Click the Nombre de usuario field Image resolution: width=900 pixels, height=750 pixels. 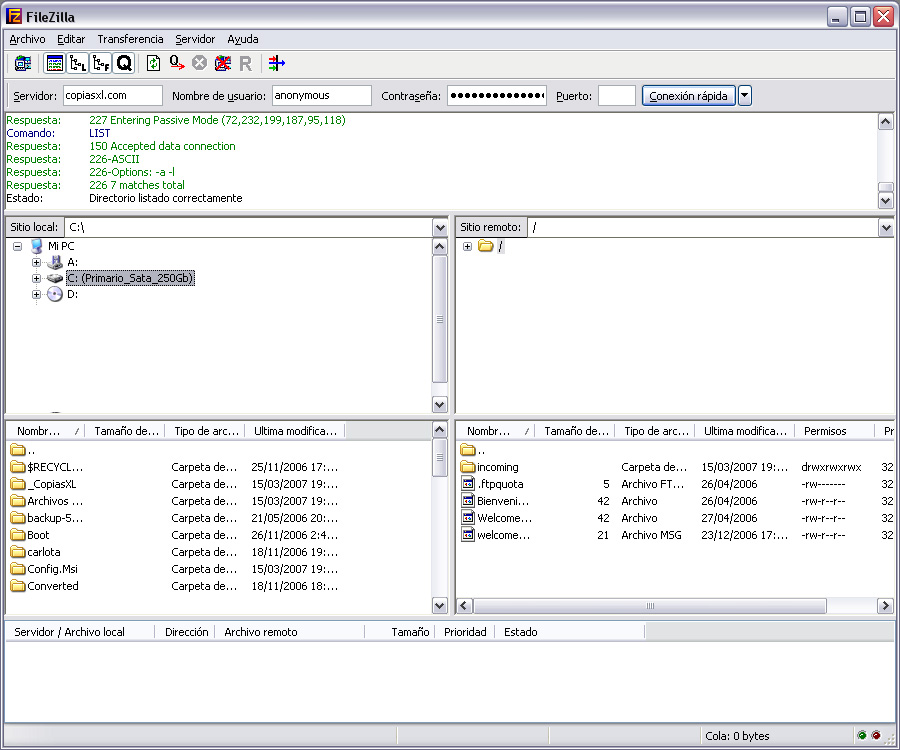click(321, 96)
